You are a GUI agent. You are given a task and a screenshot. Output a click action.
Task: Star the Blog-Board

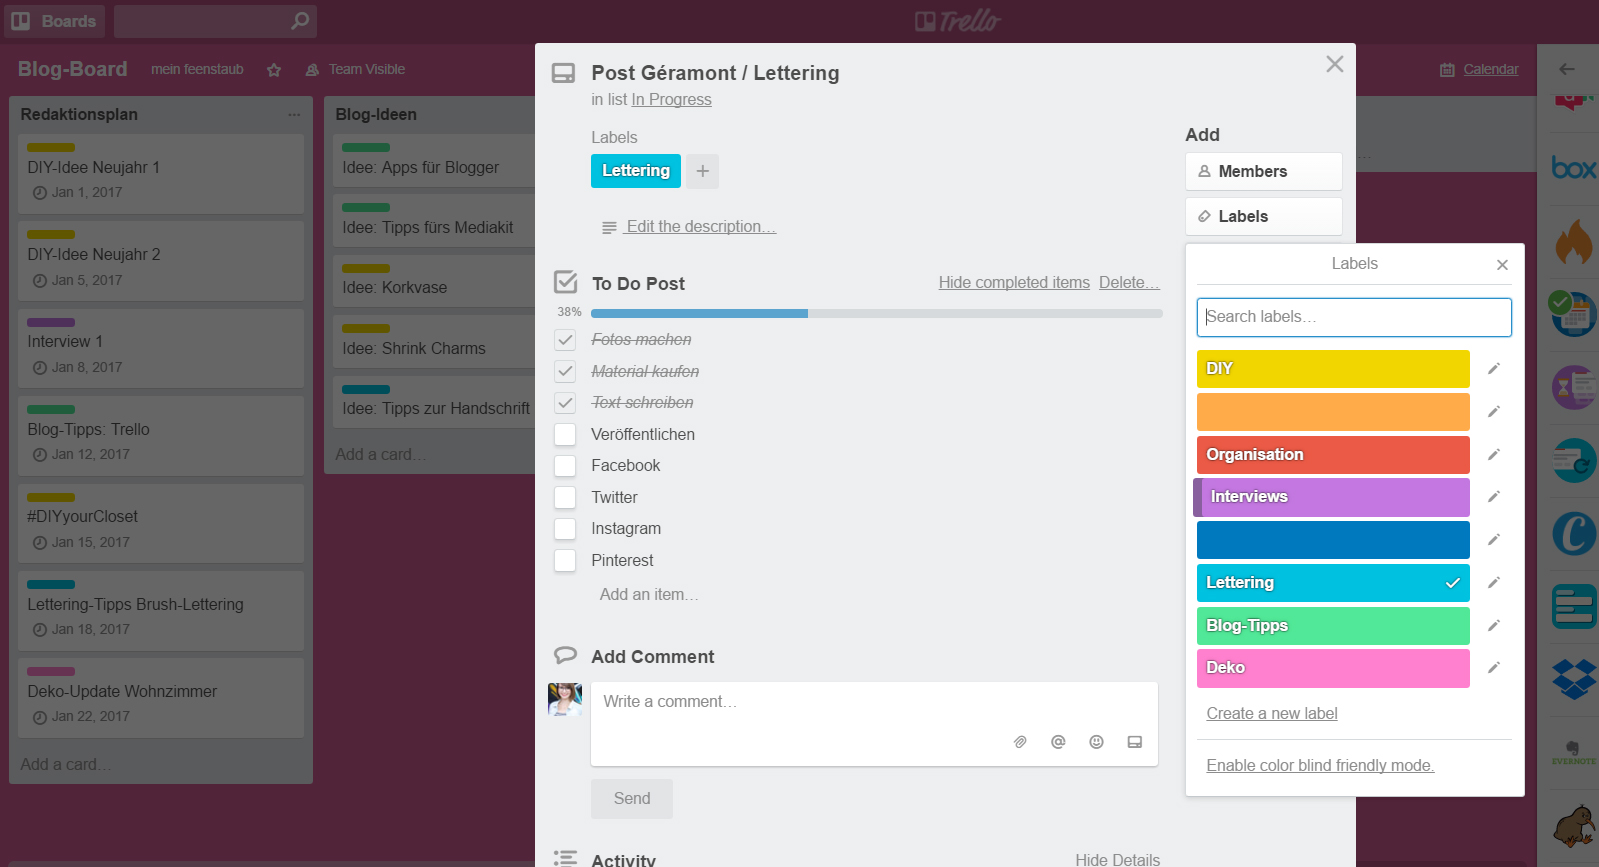tap(274, 70)
